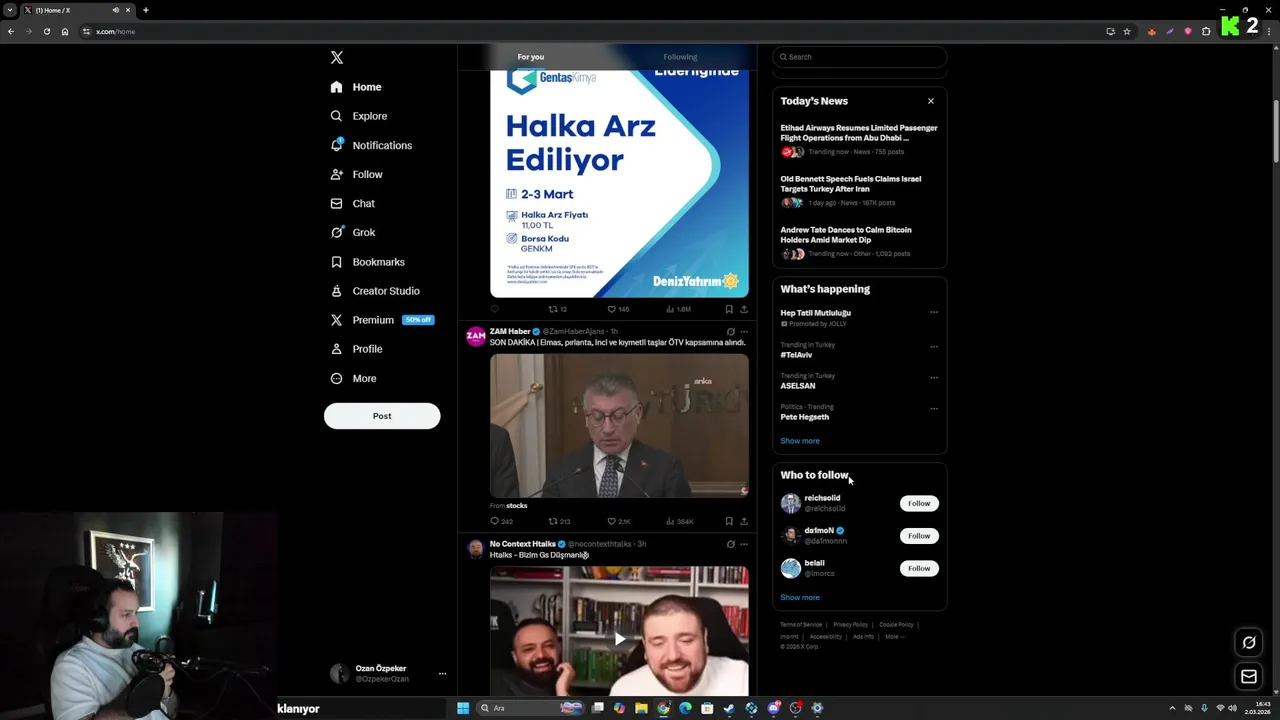Switch to the For you tab
The width and height of the screenshot is (1280, 720).
531,57
